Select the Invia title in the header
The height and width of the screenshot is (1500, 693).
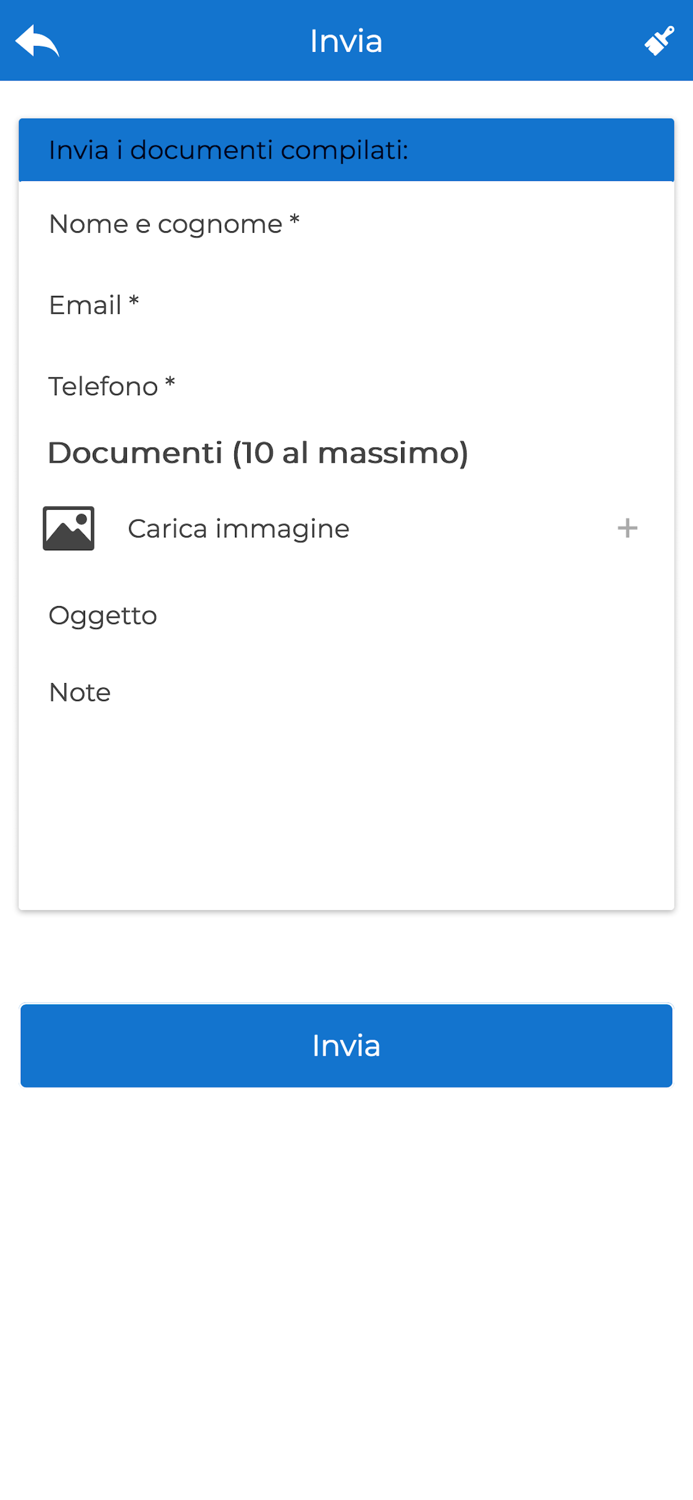[346, 40]
